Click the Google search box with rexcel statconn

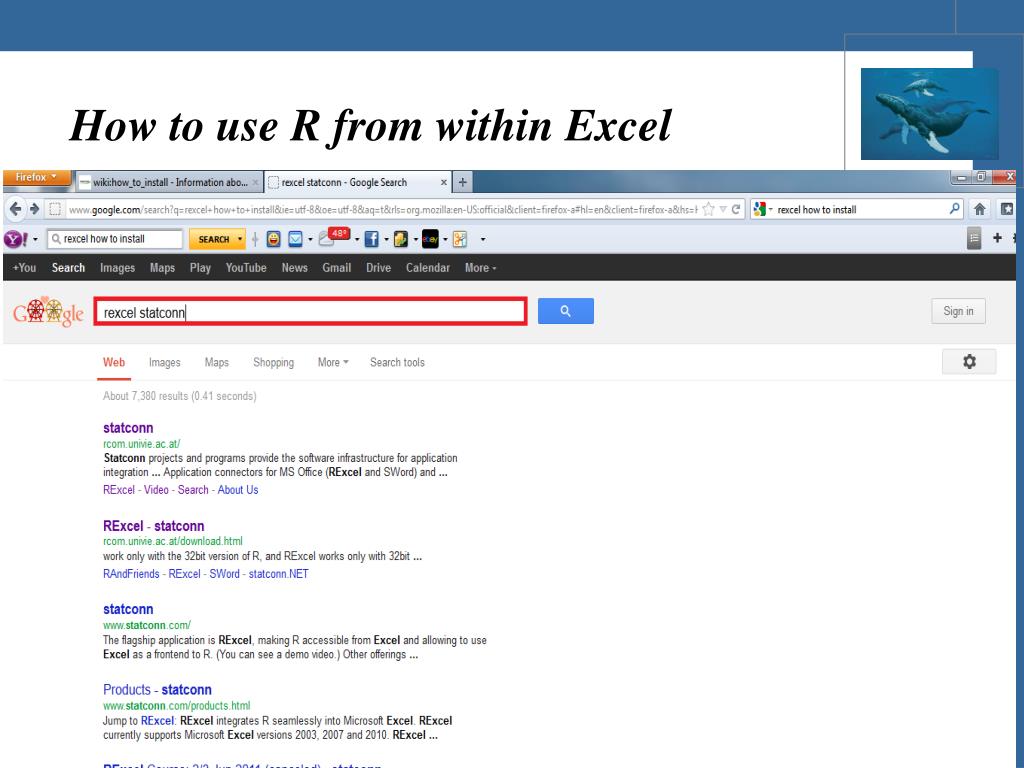(x=310, y=312)
